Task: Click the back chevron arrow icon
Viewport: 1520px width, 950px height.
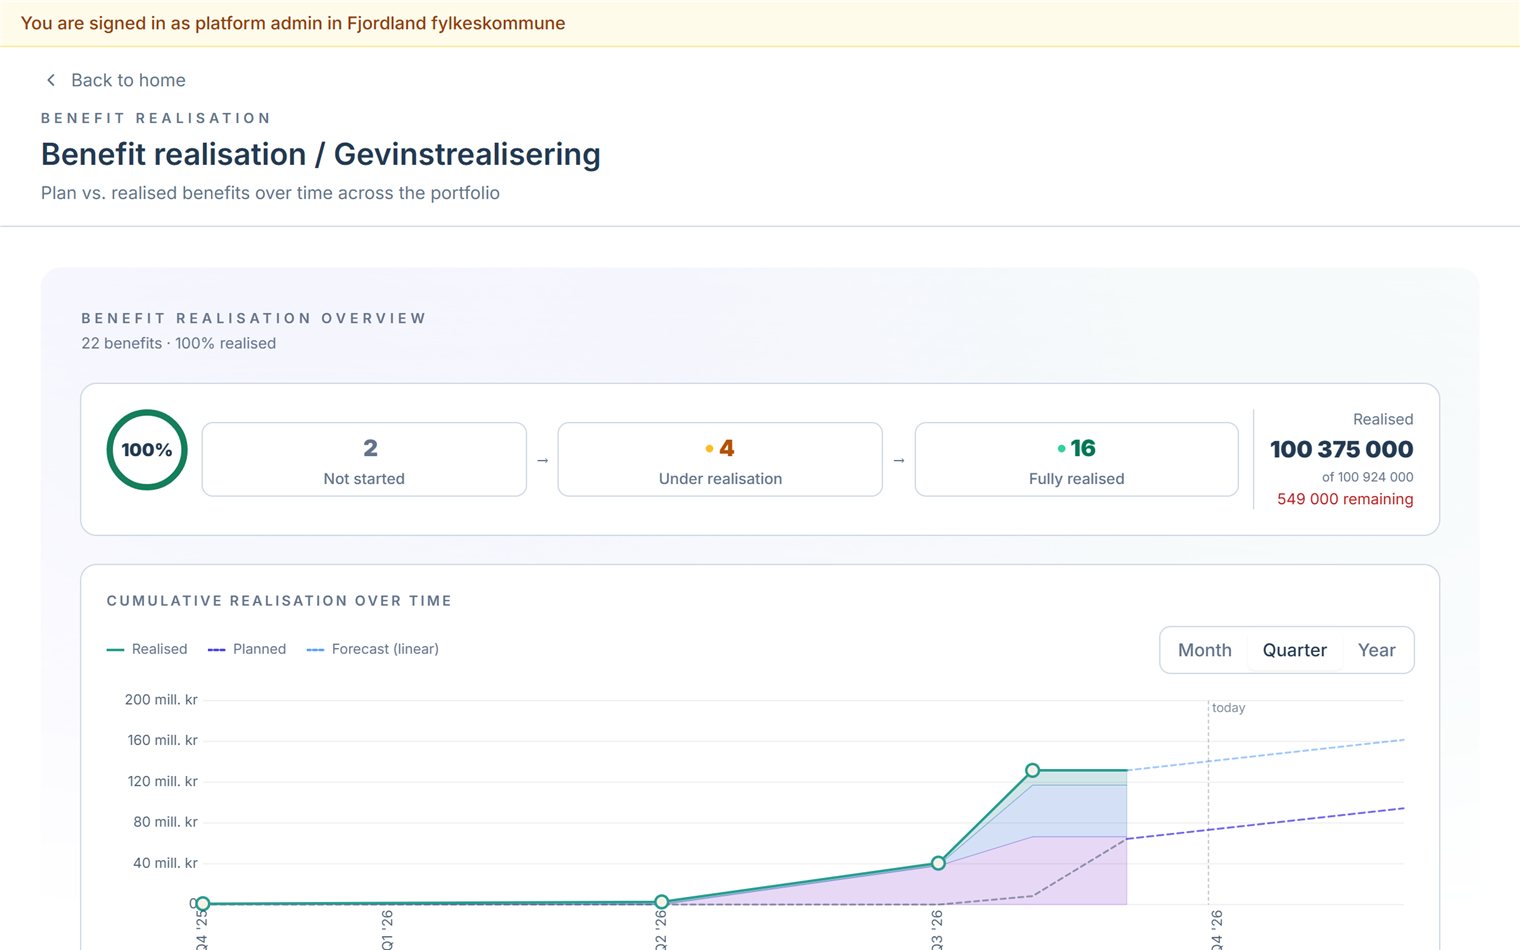Action: [x=51, y=80]
